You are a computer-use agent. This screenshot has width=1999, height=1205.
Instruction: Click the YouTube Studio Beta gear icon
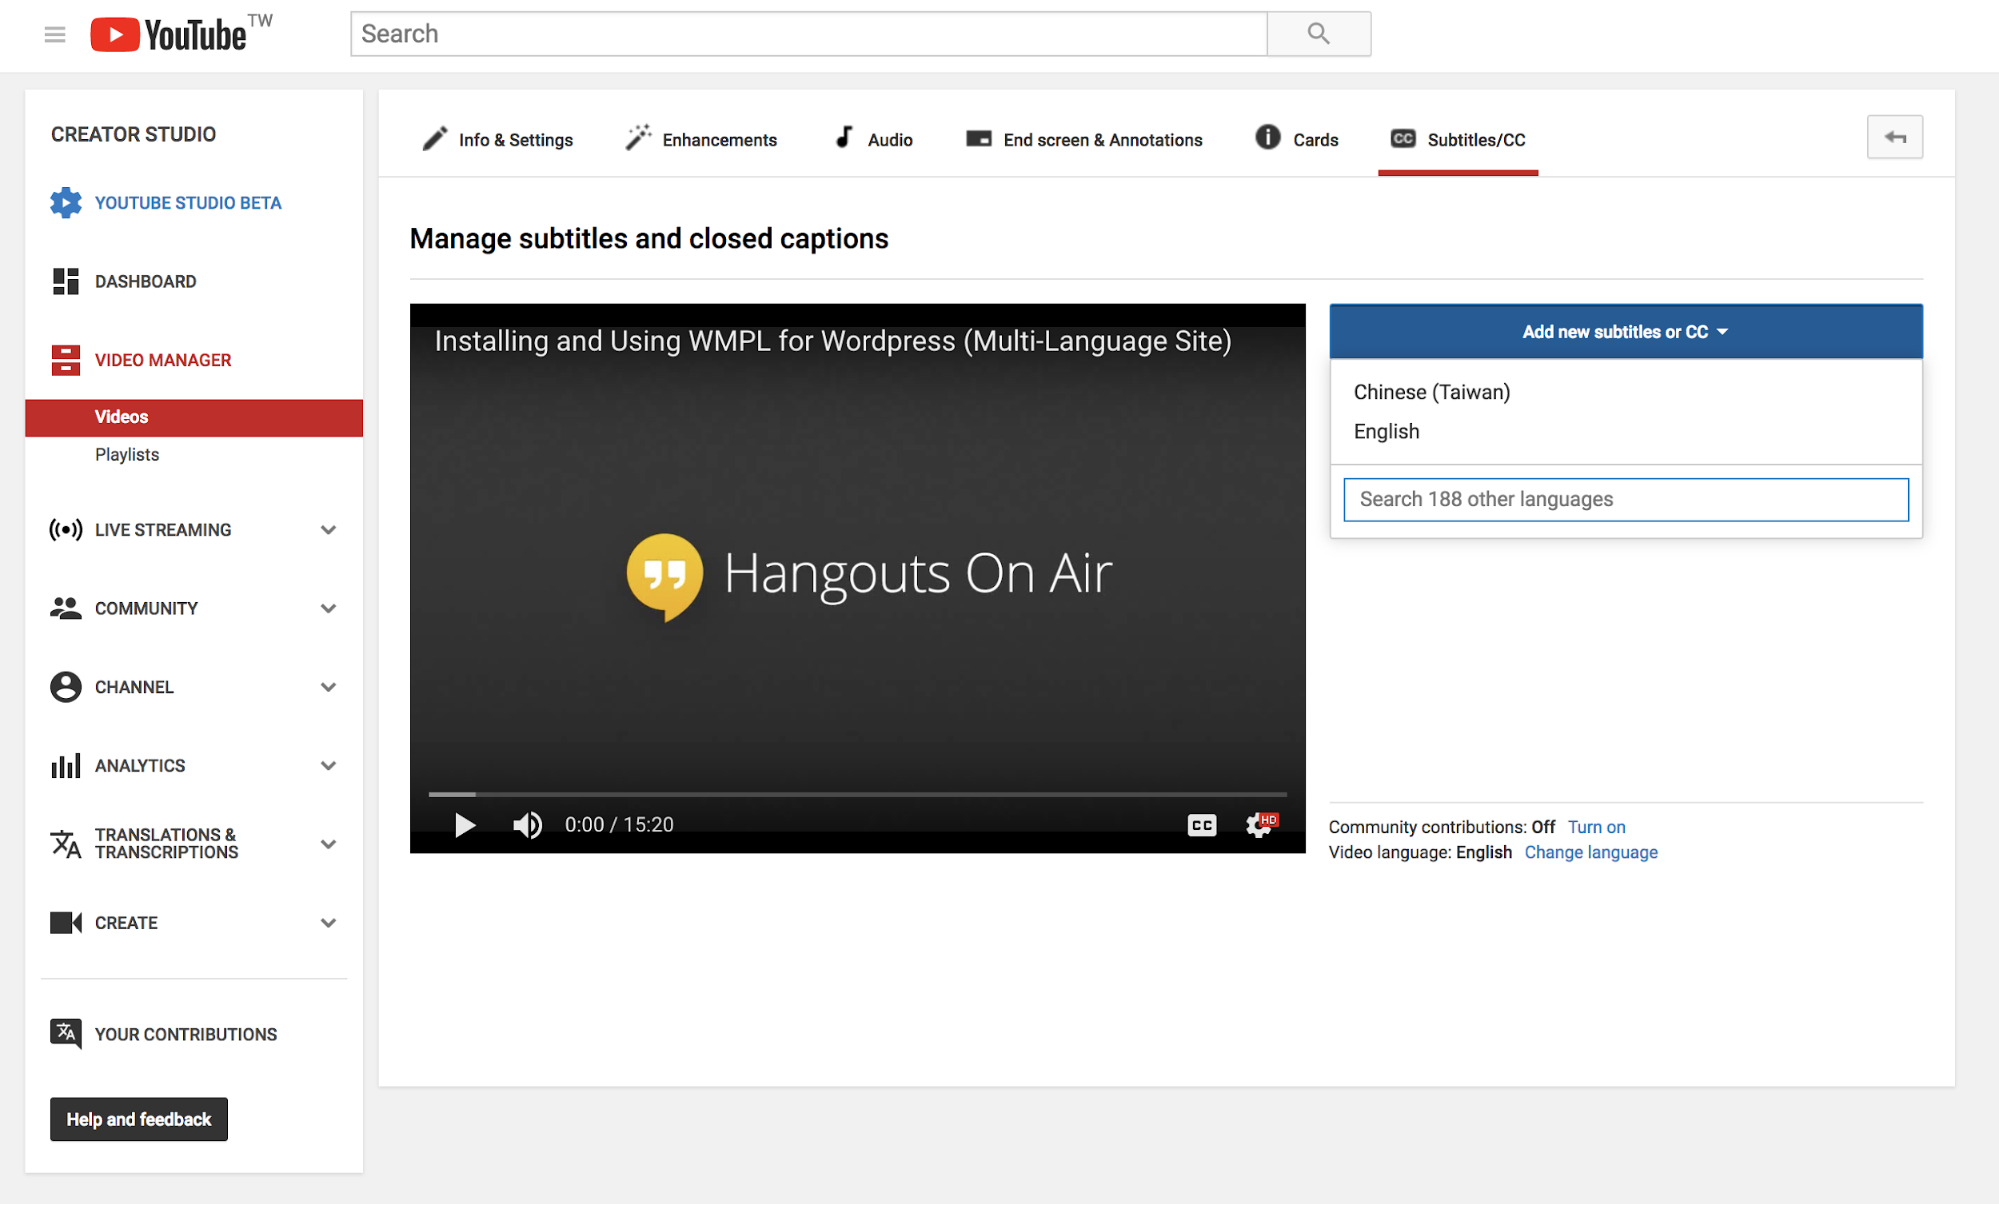pos(66,203)
